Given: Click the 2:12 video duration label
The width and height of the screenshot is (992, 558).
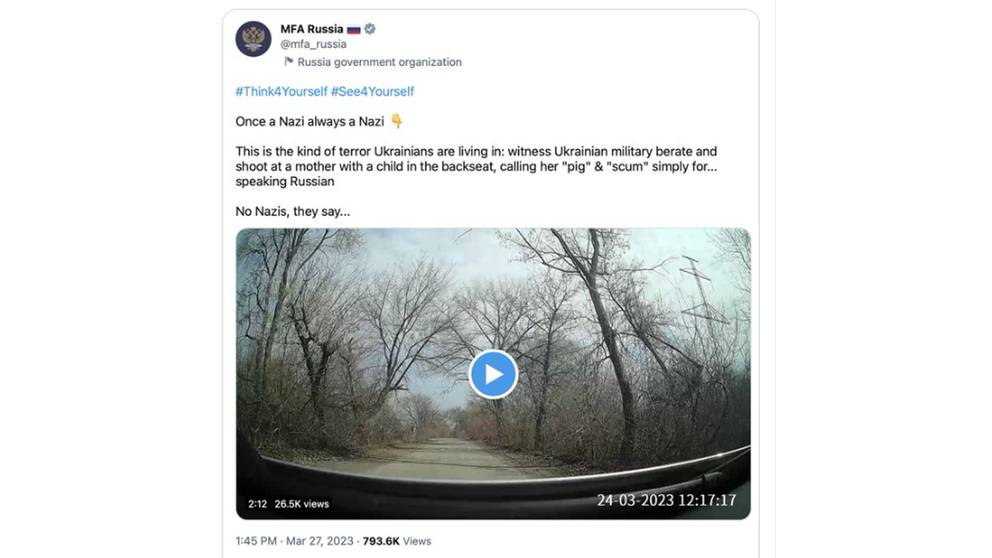Looking at the screenshot, I should (x=257, y=503).
